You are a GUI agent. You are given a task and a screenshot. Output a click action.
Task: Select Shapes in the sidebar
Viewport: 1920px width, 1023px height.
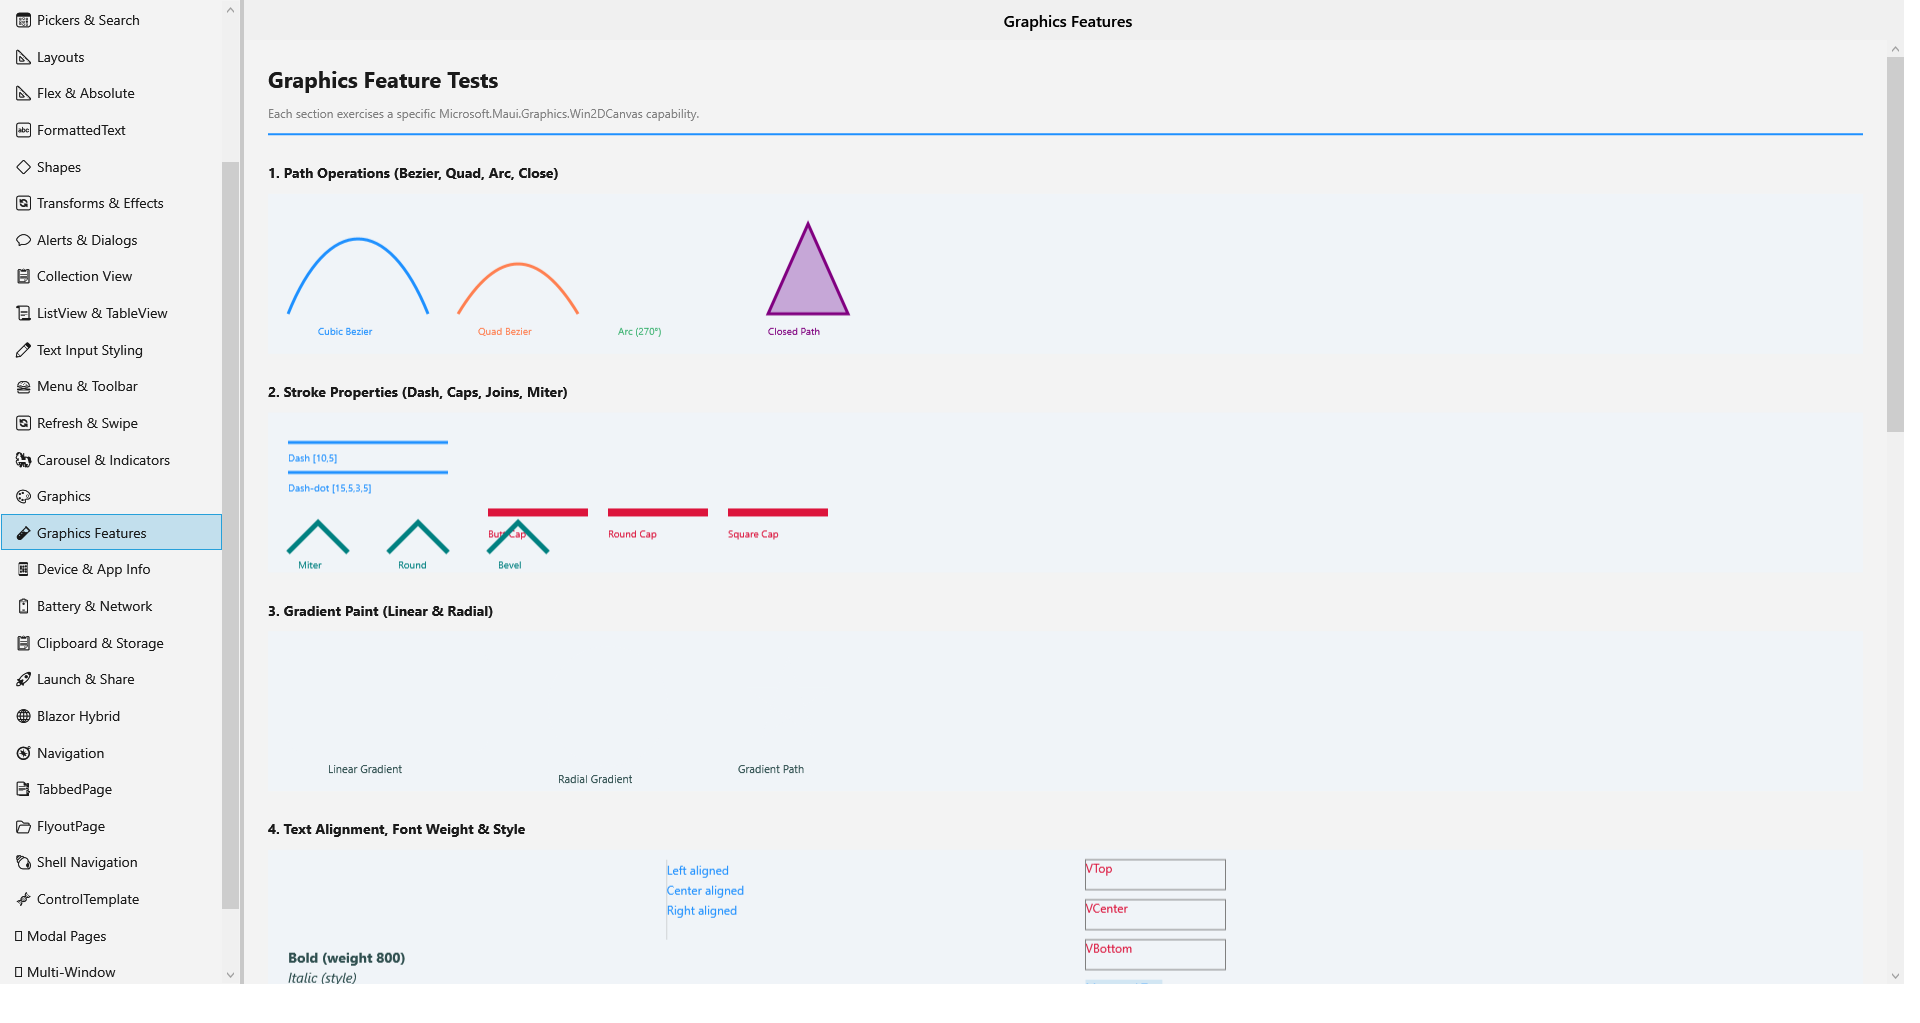coord(111,167)
